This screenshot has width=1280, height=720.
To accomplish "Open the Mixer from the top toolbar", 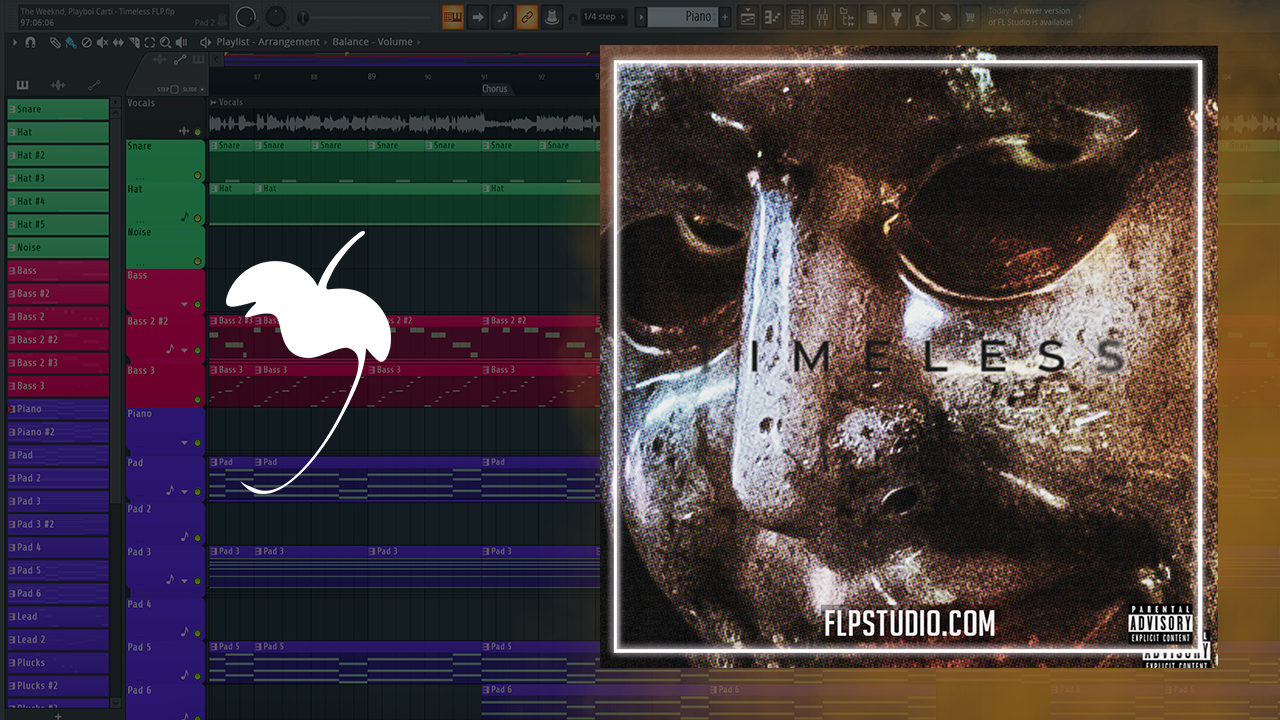I will click(x=822, y=17).
